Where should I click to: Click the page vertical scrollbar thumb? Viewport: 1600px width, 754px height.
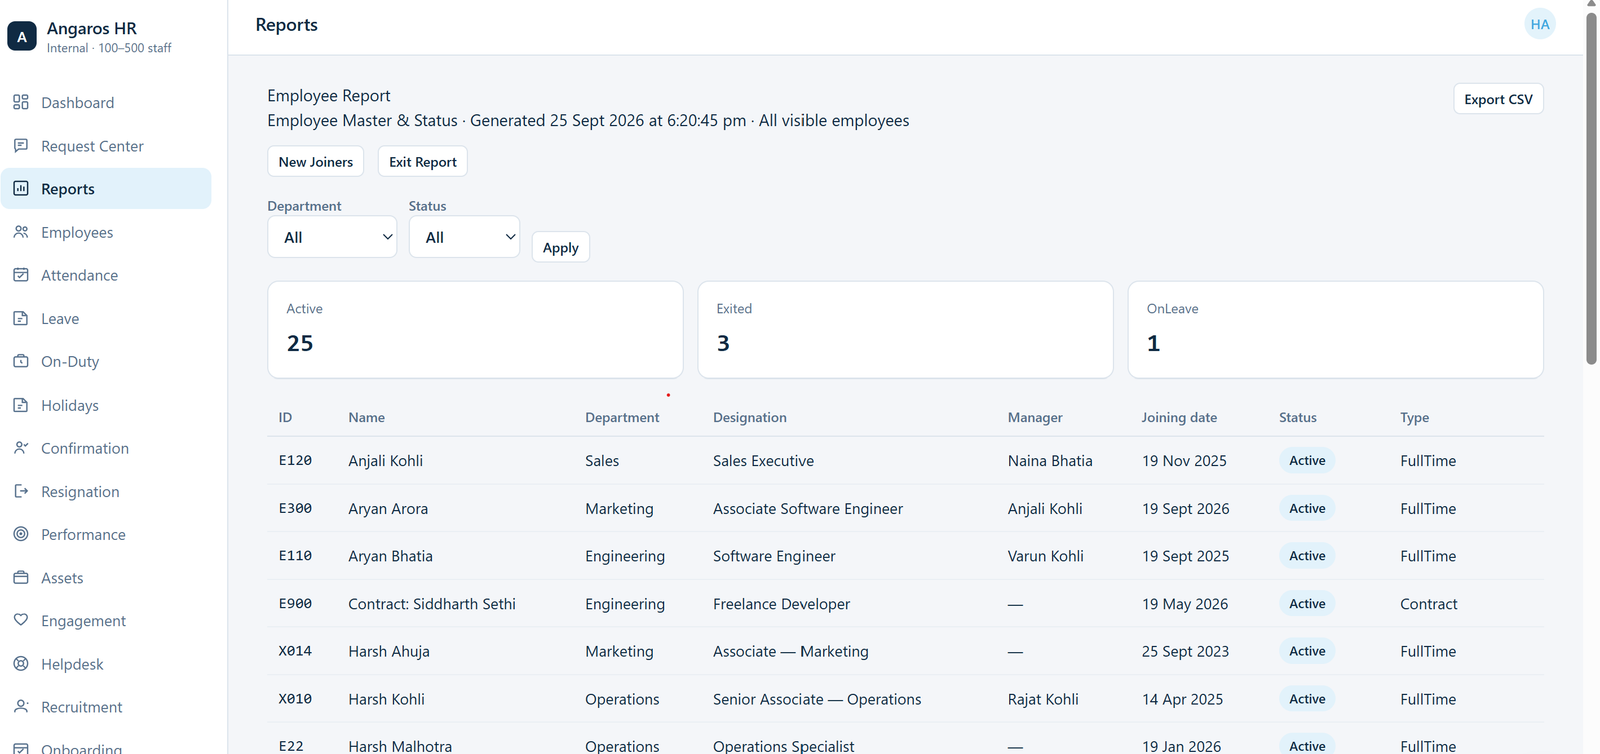[x=1591, y=188]
